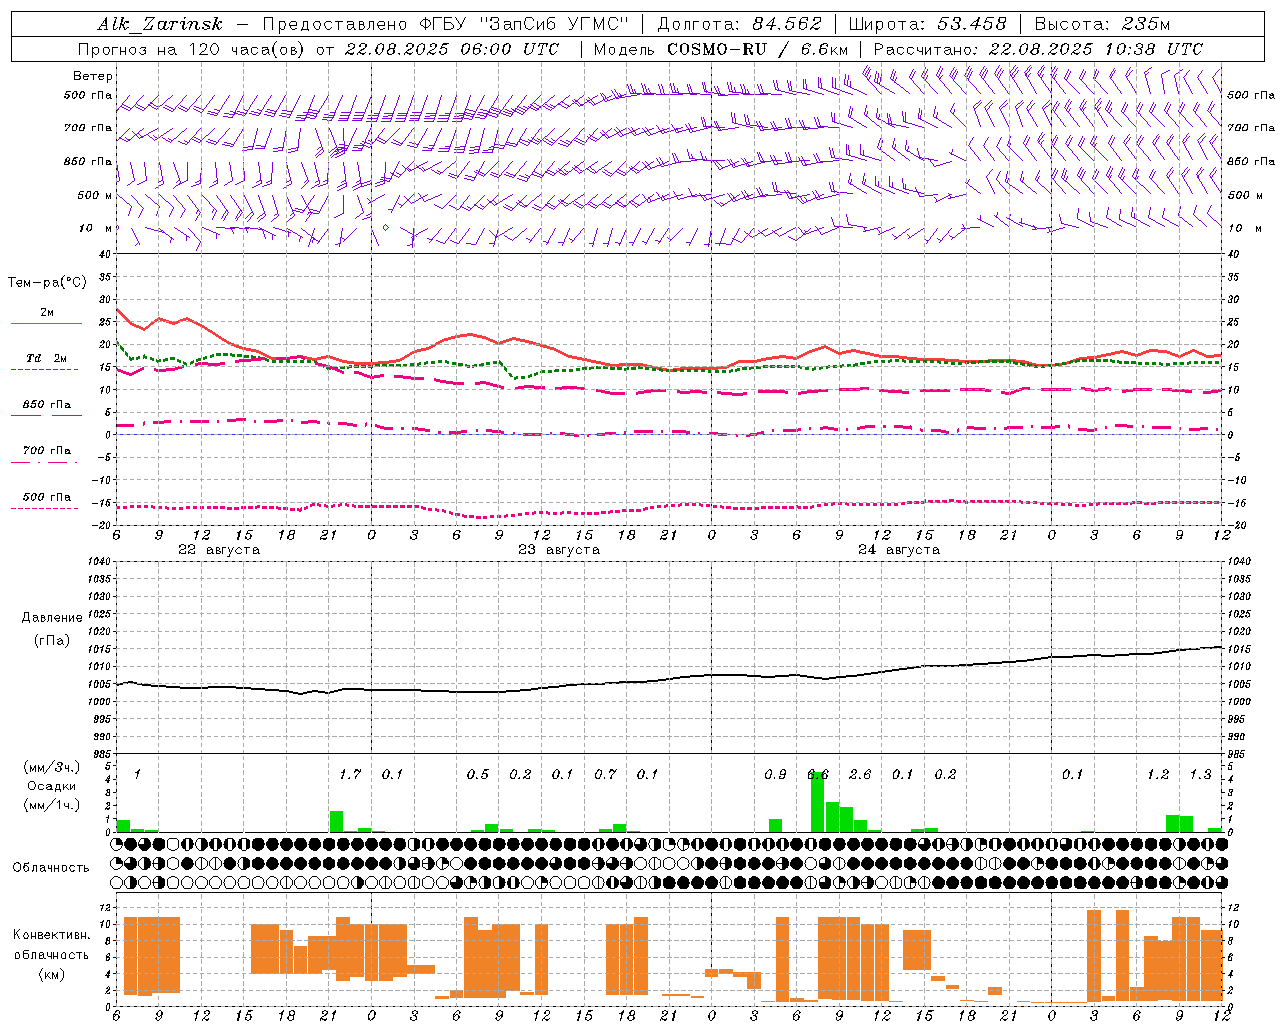This screenshot has width=1280, height=1024.
Task: Click the dash-dot line sample under the '700 гПа' legend
Action: [44, 462]
